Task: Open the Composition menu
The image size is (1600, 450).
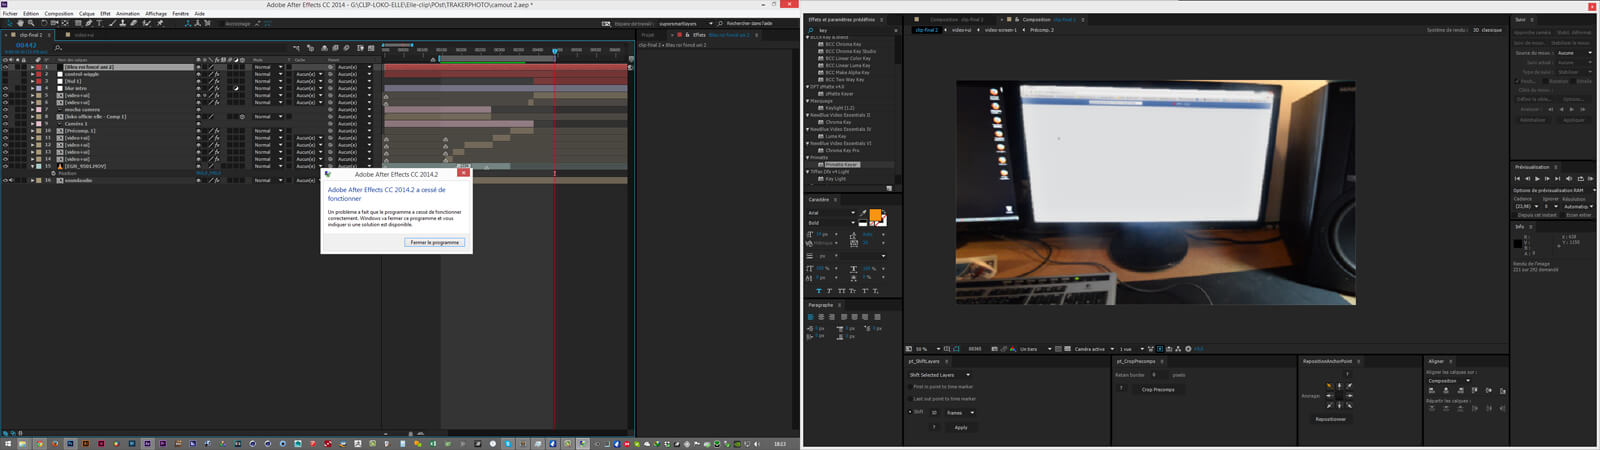Action: point(59,14)
